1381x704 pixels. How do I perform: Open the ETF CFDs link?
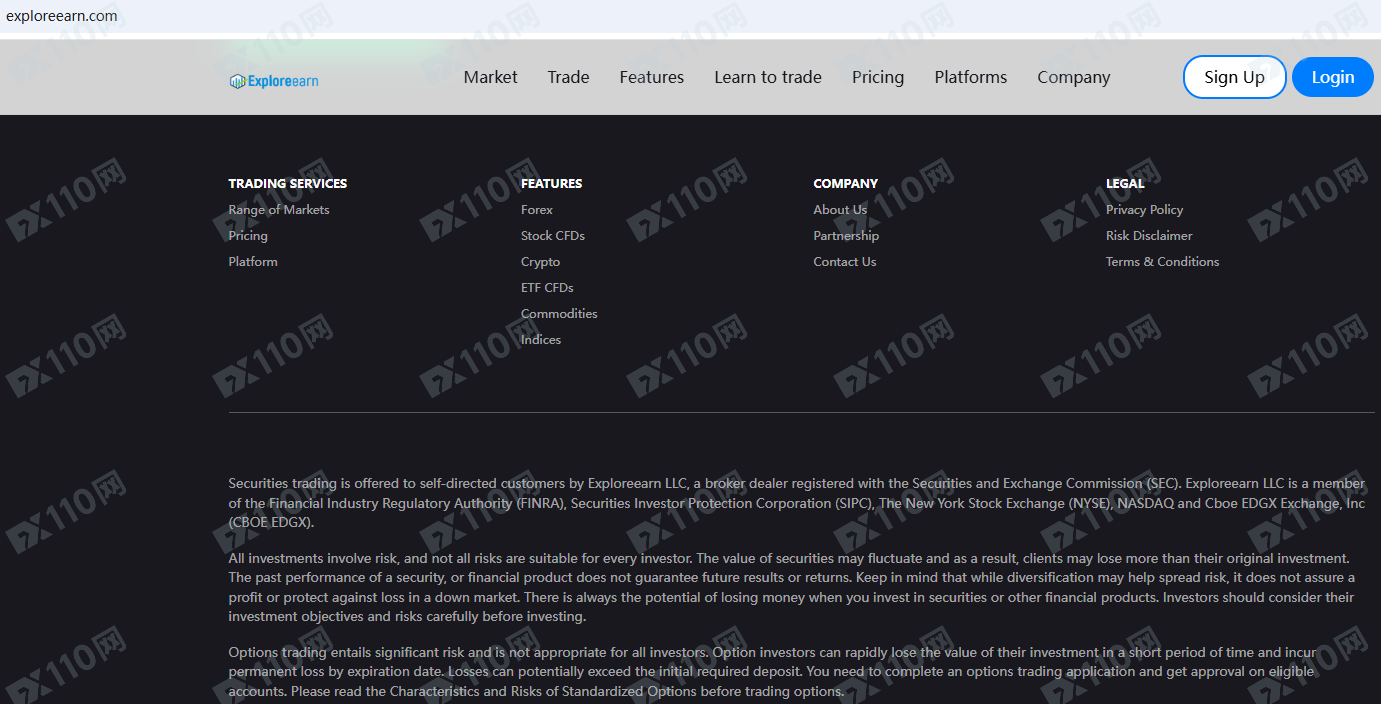pos(547,288)
